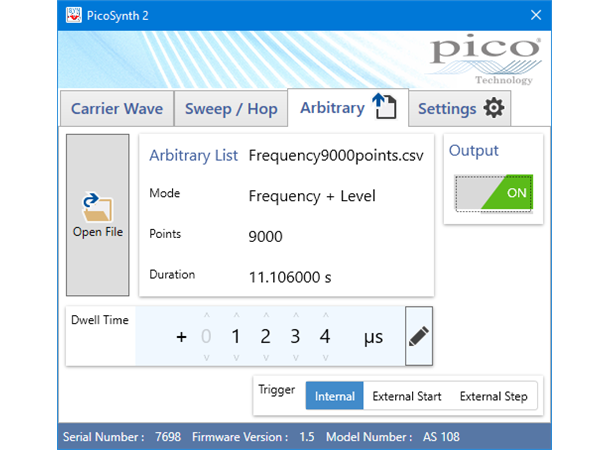The height and width of the screenshot is (450, 610).
Task: Click the Mode value Frequency + Level
Action: pyautogui.click(x=312, y=196)
